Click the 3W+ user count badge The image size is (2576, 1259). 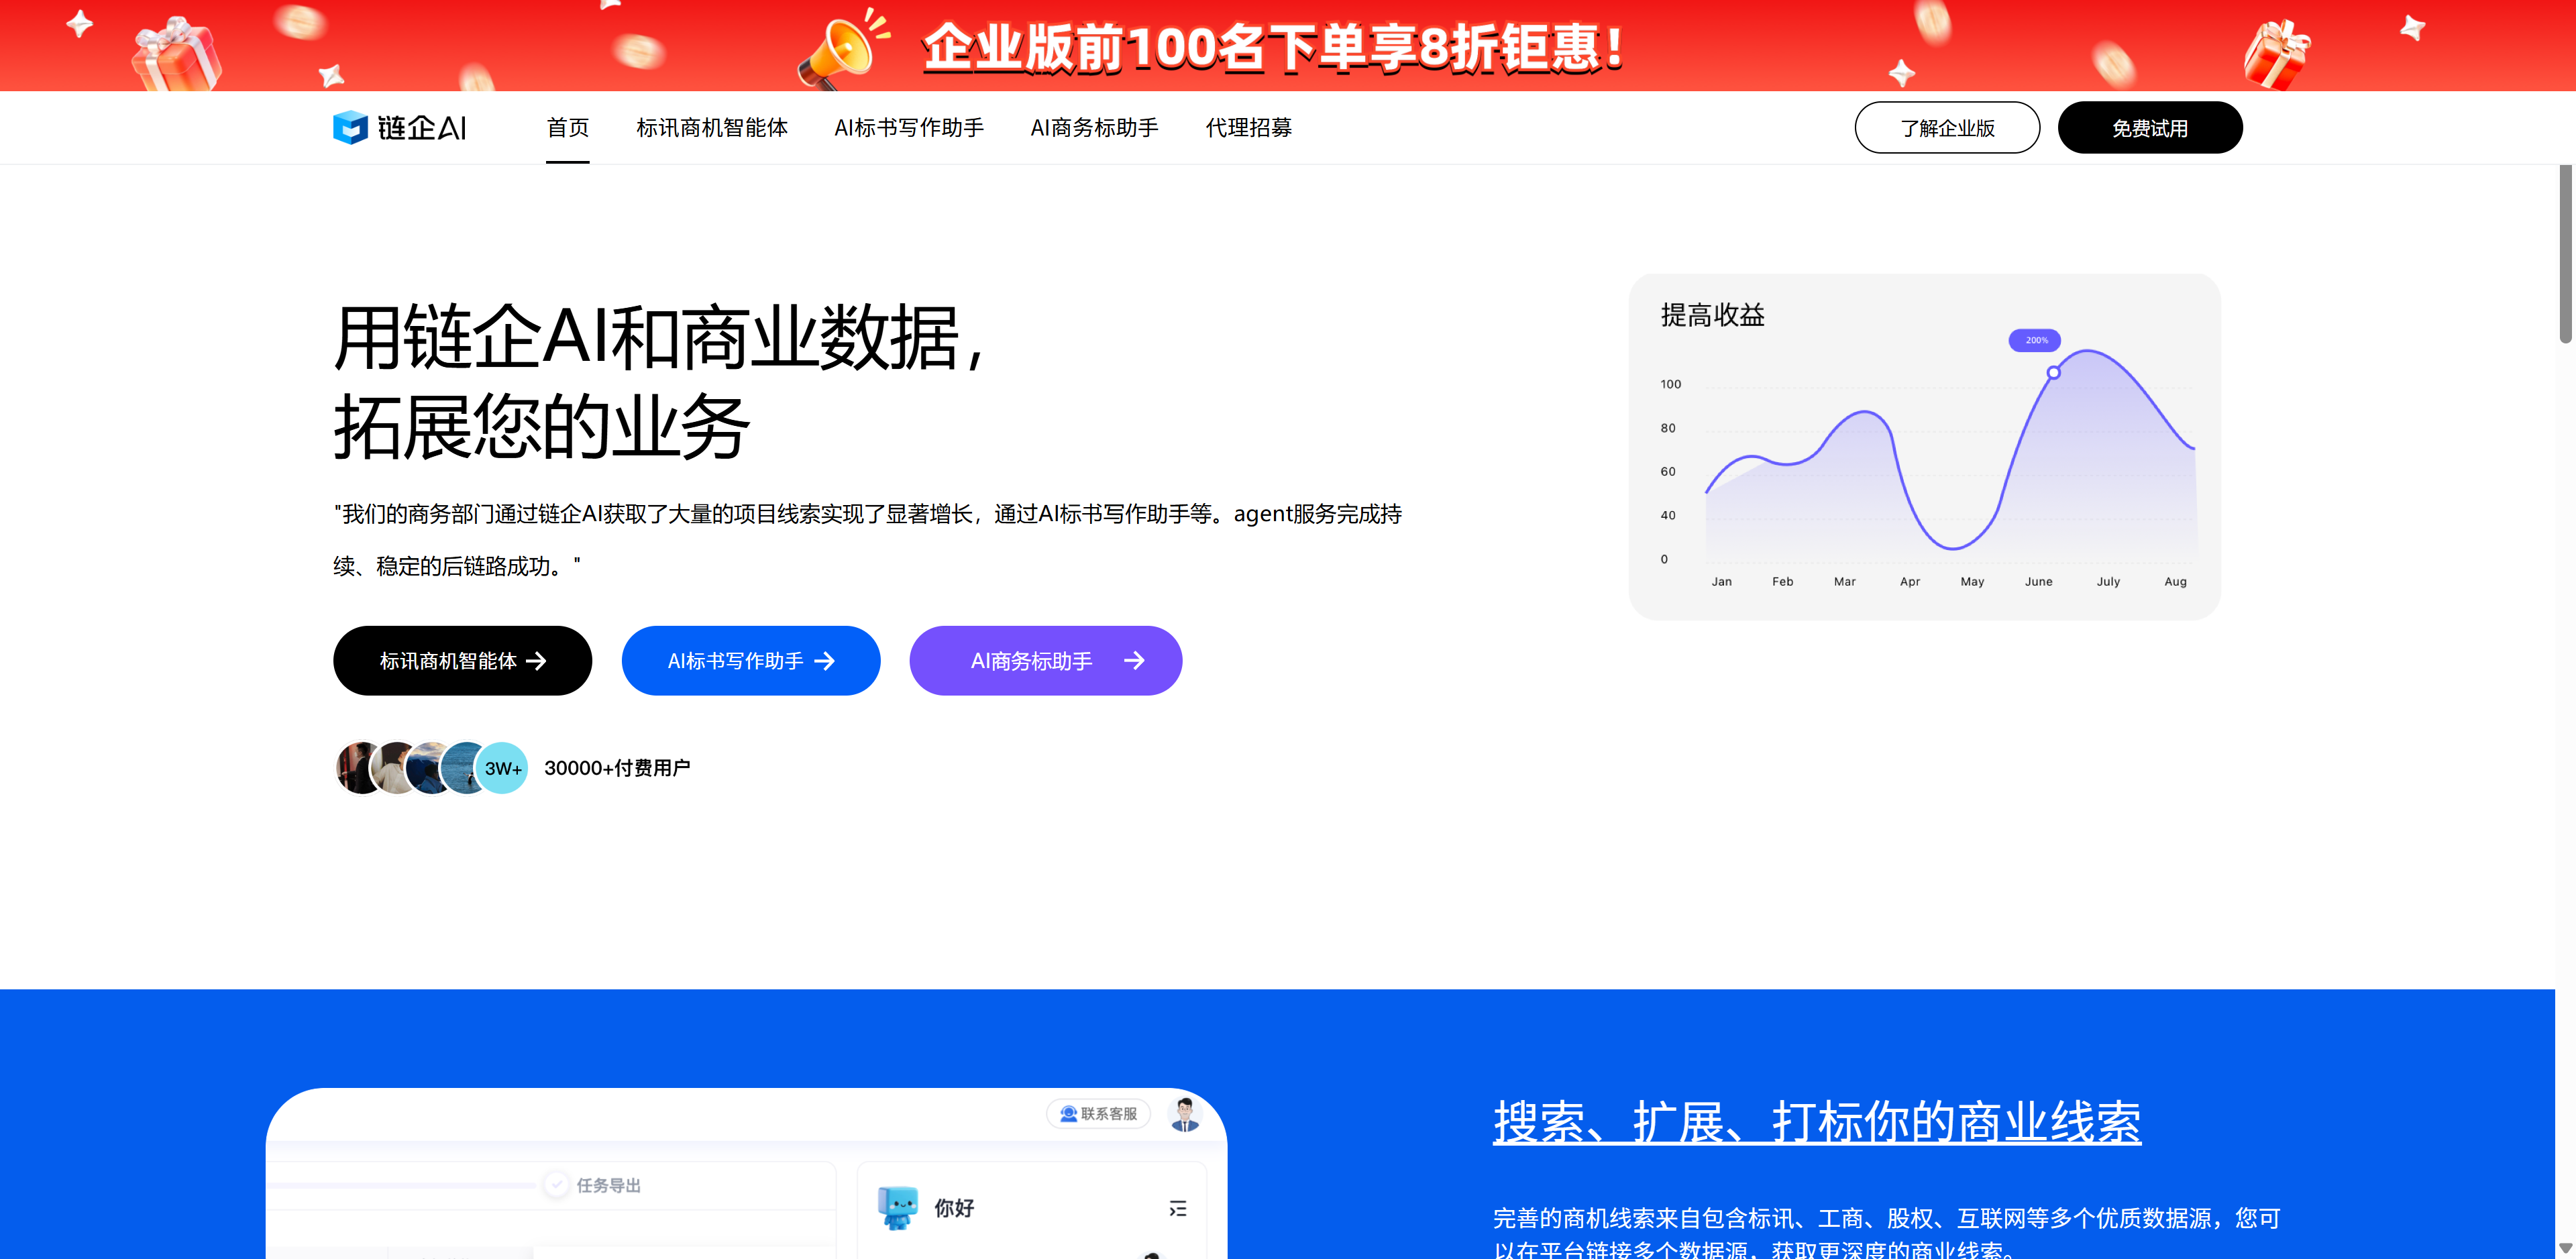click(x=502, y=768)
